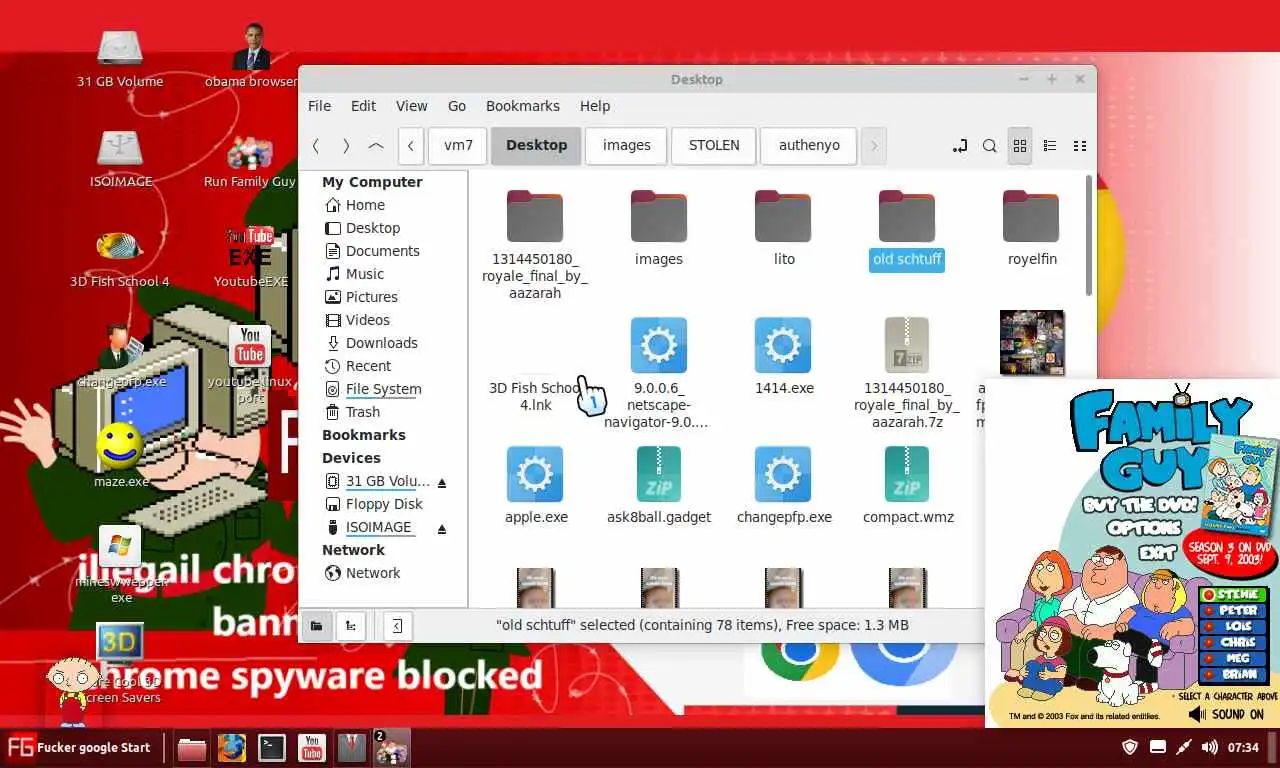Reveal earlier path segments with left chevron

pos(411,145)
